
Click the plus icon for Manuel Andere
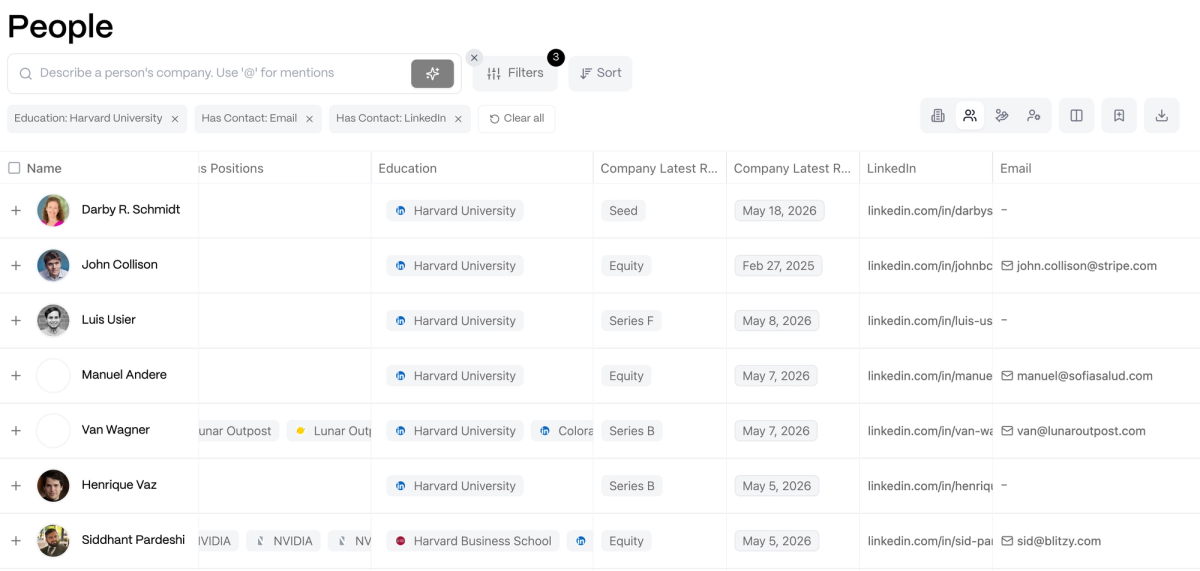pyautogui.click(x=16, y=375)
